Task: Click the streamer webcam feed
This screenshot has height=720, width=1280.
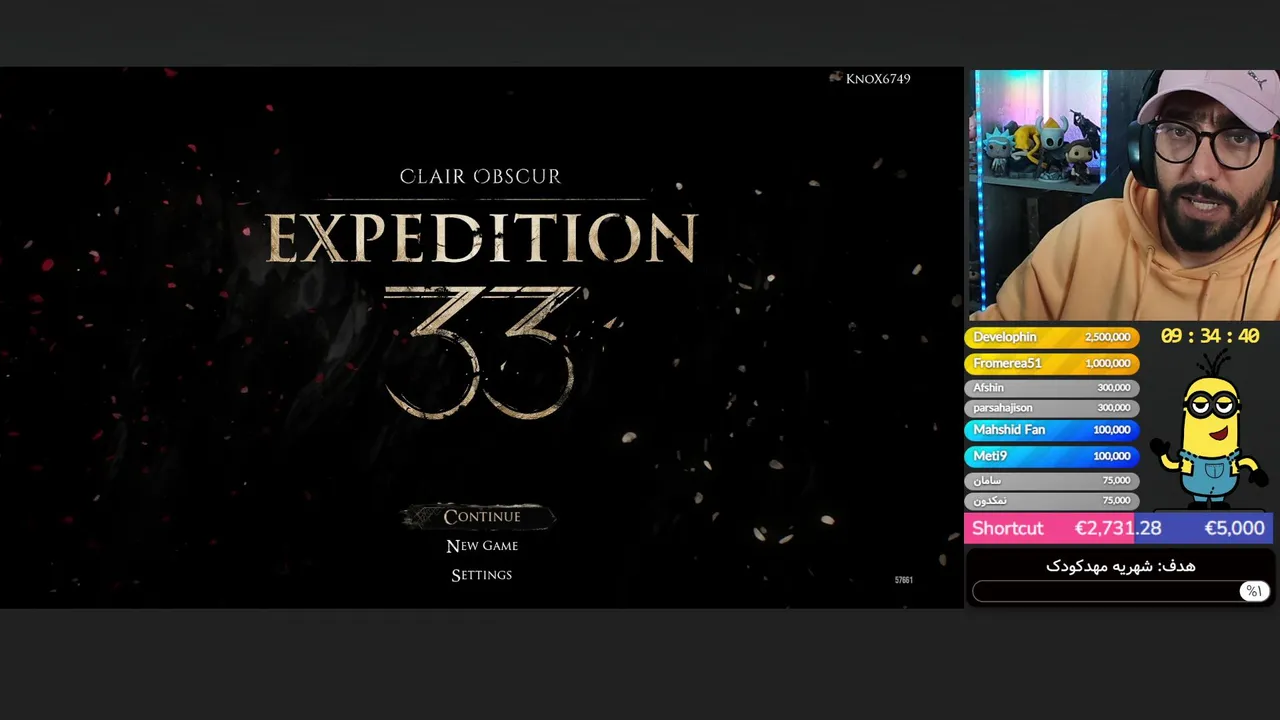Action: (x=1122, y=195)
